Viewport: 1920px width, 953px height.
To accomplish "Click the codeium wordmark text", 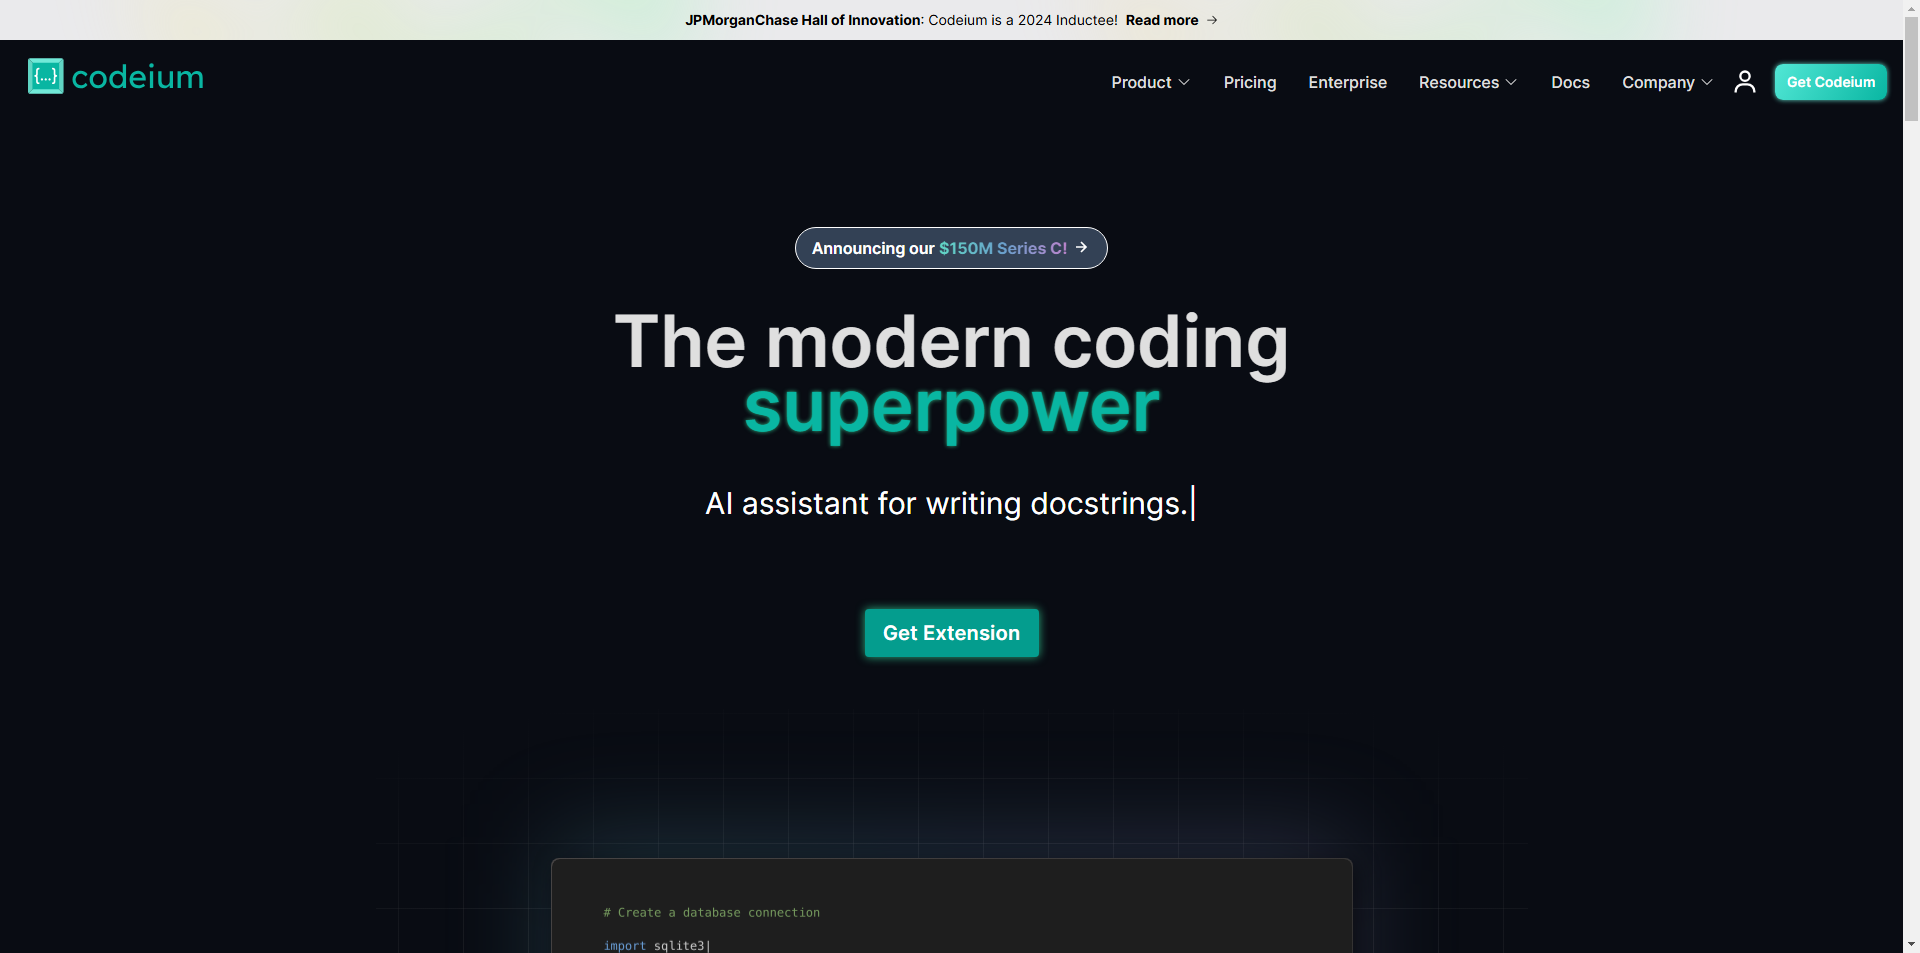I will (x=138, y=77).
